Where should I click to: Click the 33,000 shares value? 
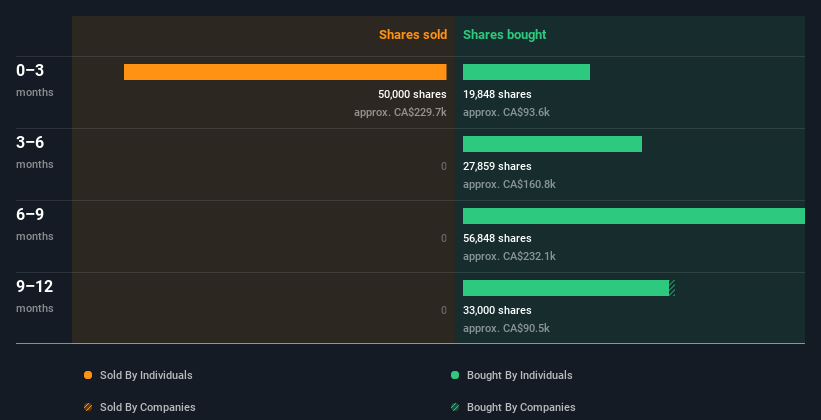[497, 310]
